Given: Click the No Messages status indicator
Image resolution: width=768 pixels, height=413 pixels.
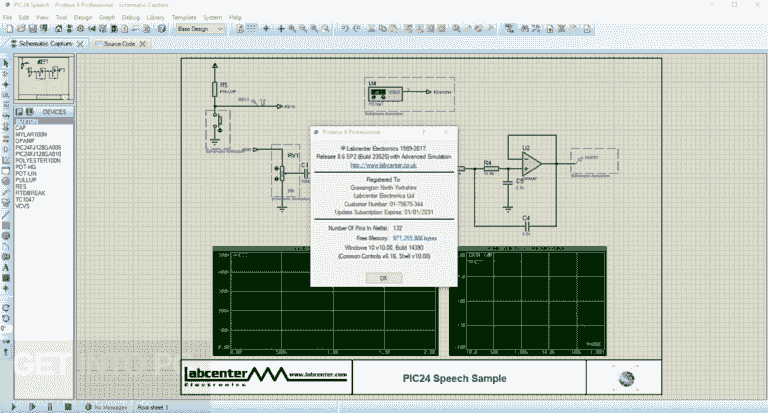Looking at the screenshot, I should [106, 407].
